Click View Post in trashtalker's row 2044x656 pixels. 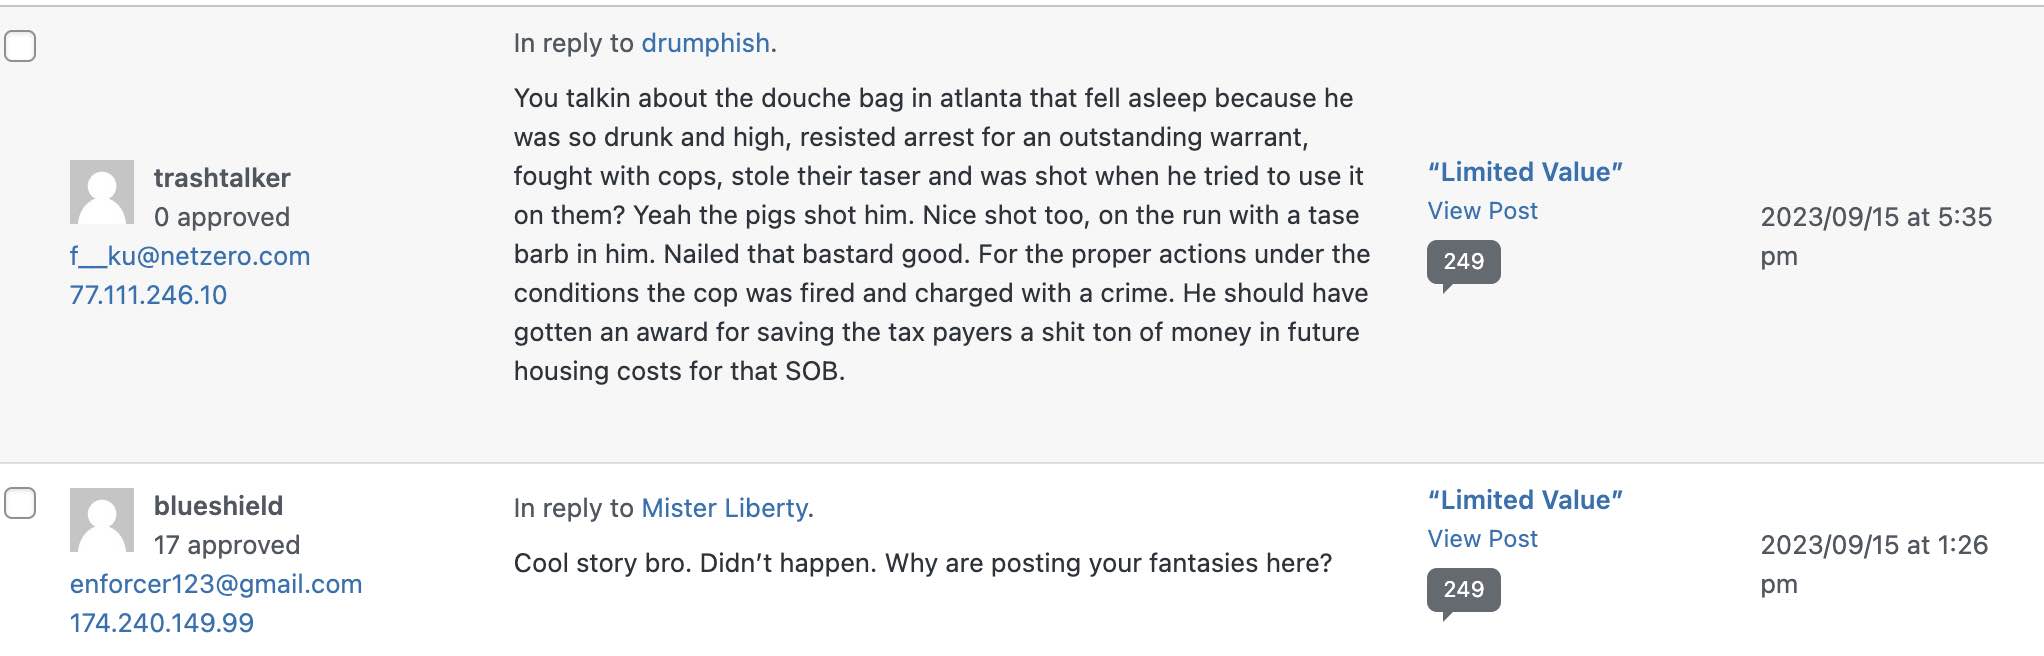point(1482,211)
